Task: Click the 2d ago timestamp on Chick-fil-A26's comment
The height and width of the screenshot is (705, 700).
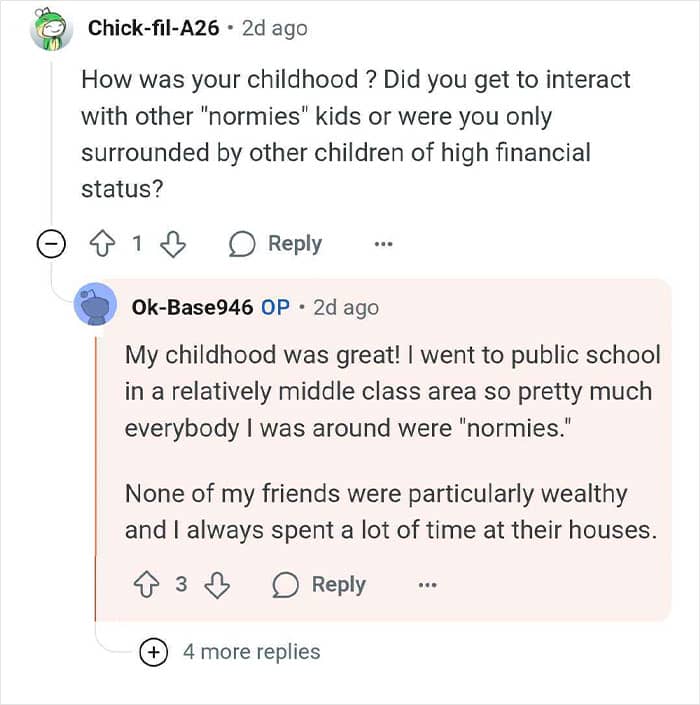Action: [275, 29]
